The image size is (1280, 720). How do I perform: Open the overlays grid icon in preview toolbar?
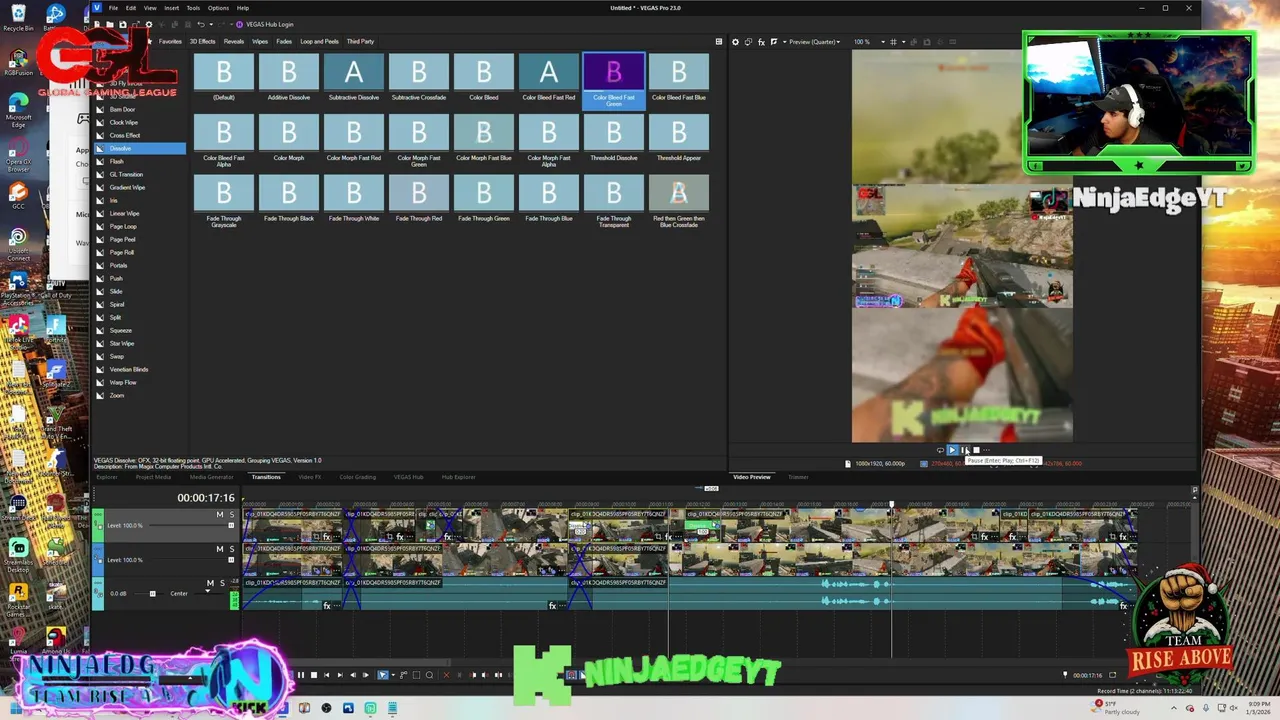[x=893, y=42]
